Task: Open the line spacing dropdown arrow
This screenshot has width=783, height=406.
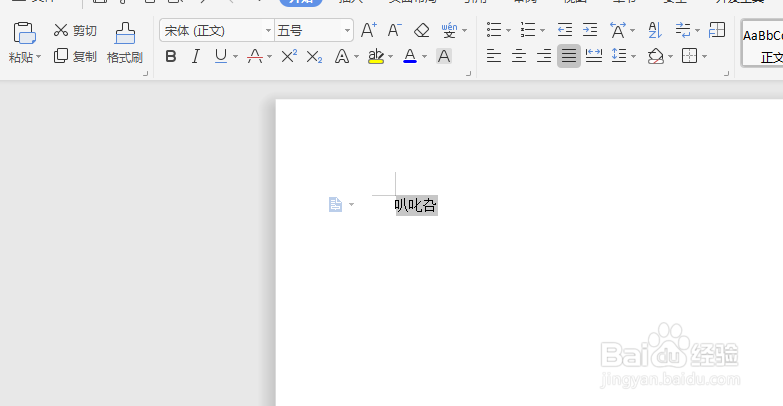Action: (x=634, y=56)
